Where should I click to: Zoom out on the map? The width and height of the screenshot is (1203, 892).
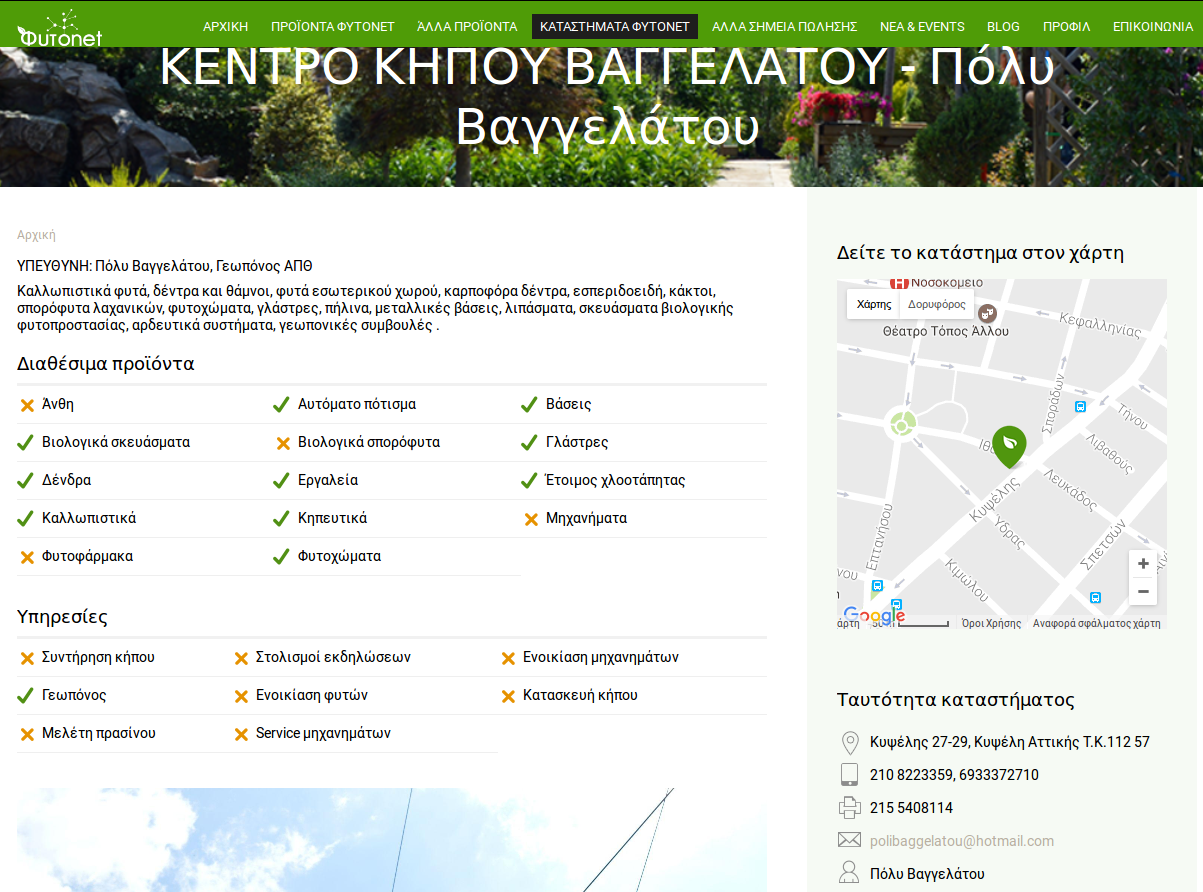coord(1143,592)
